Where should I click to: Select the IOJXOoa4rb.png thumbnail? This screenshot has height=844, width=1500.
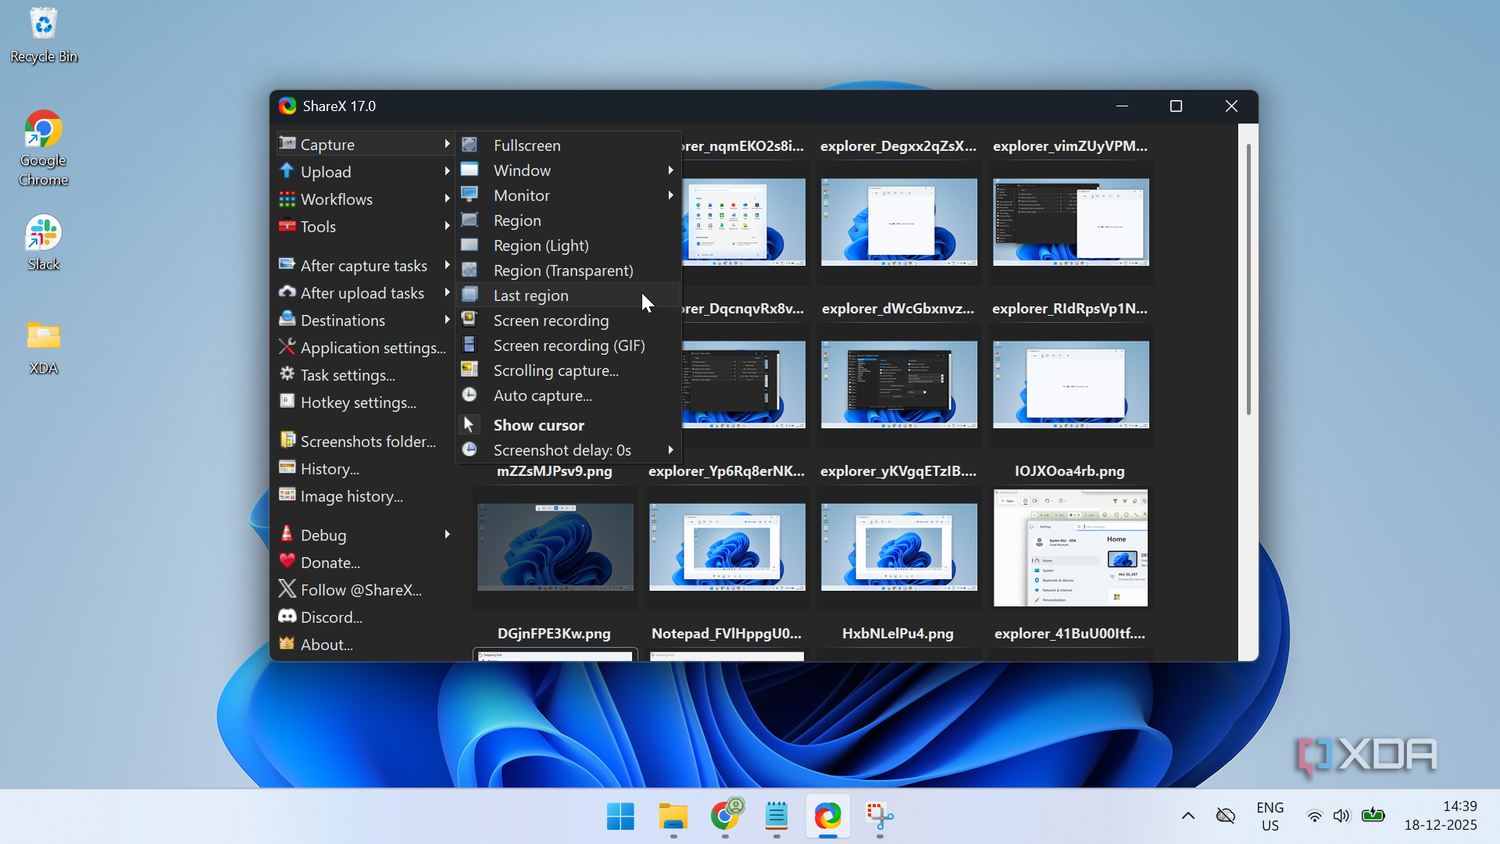click(x=1070, y=547)
